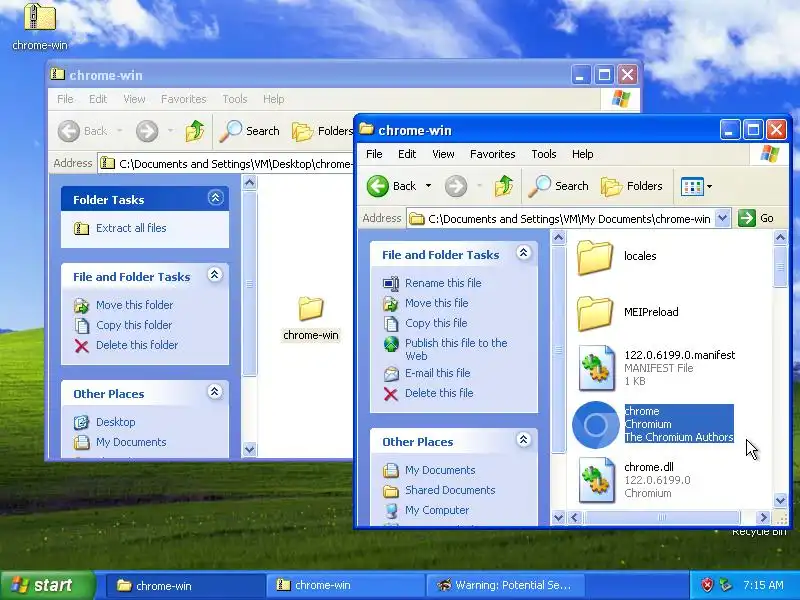
Task: Click Rename this file
Action: coord(443,283)
